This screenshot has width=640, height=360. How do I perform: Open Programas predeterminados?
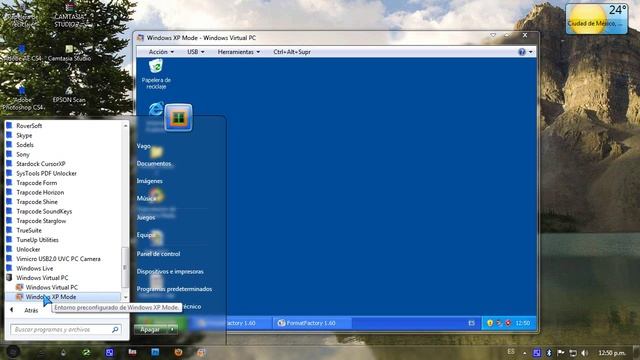point(174,289)
